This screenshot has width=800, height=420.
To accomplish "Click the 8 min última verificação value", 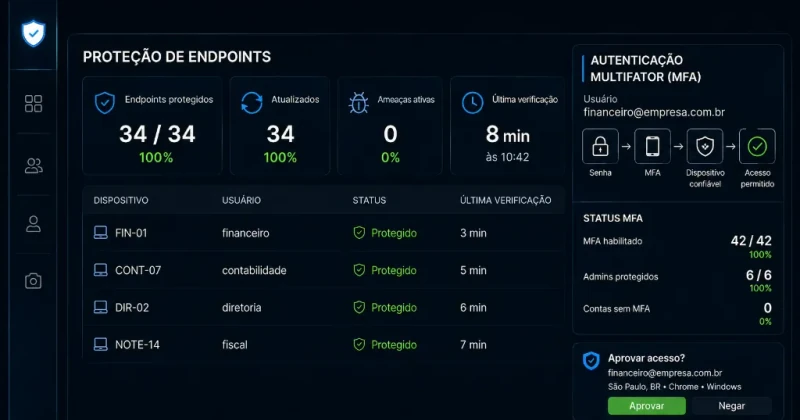I will click(508, 135).
